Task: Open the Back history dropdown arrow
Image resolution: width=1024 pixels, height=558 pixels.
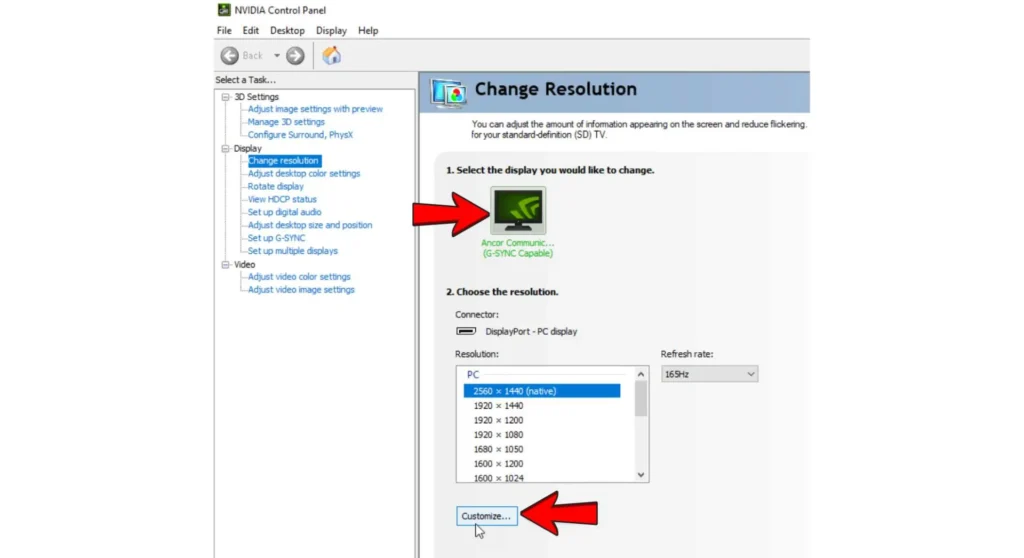Action: click(x=277, y=56)
